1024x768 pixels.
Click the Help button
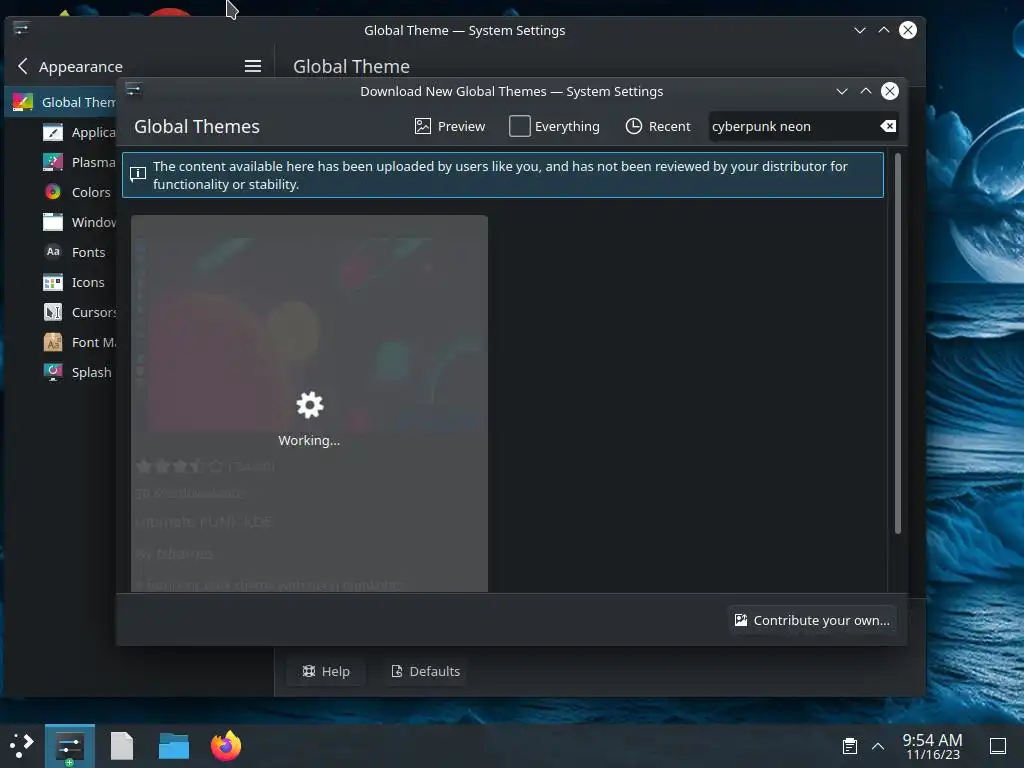(326, 671)
